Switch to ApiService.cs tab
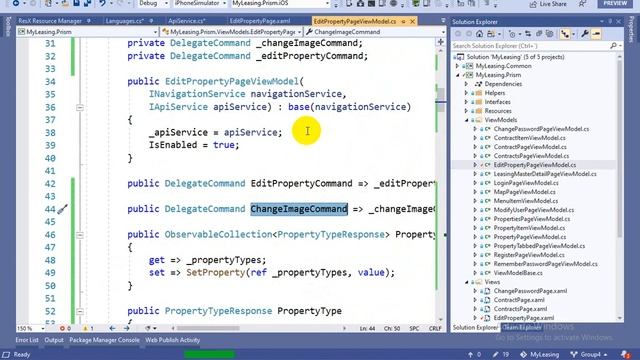 coord(186,21)
